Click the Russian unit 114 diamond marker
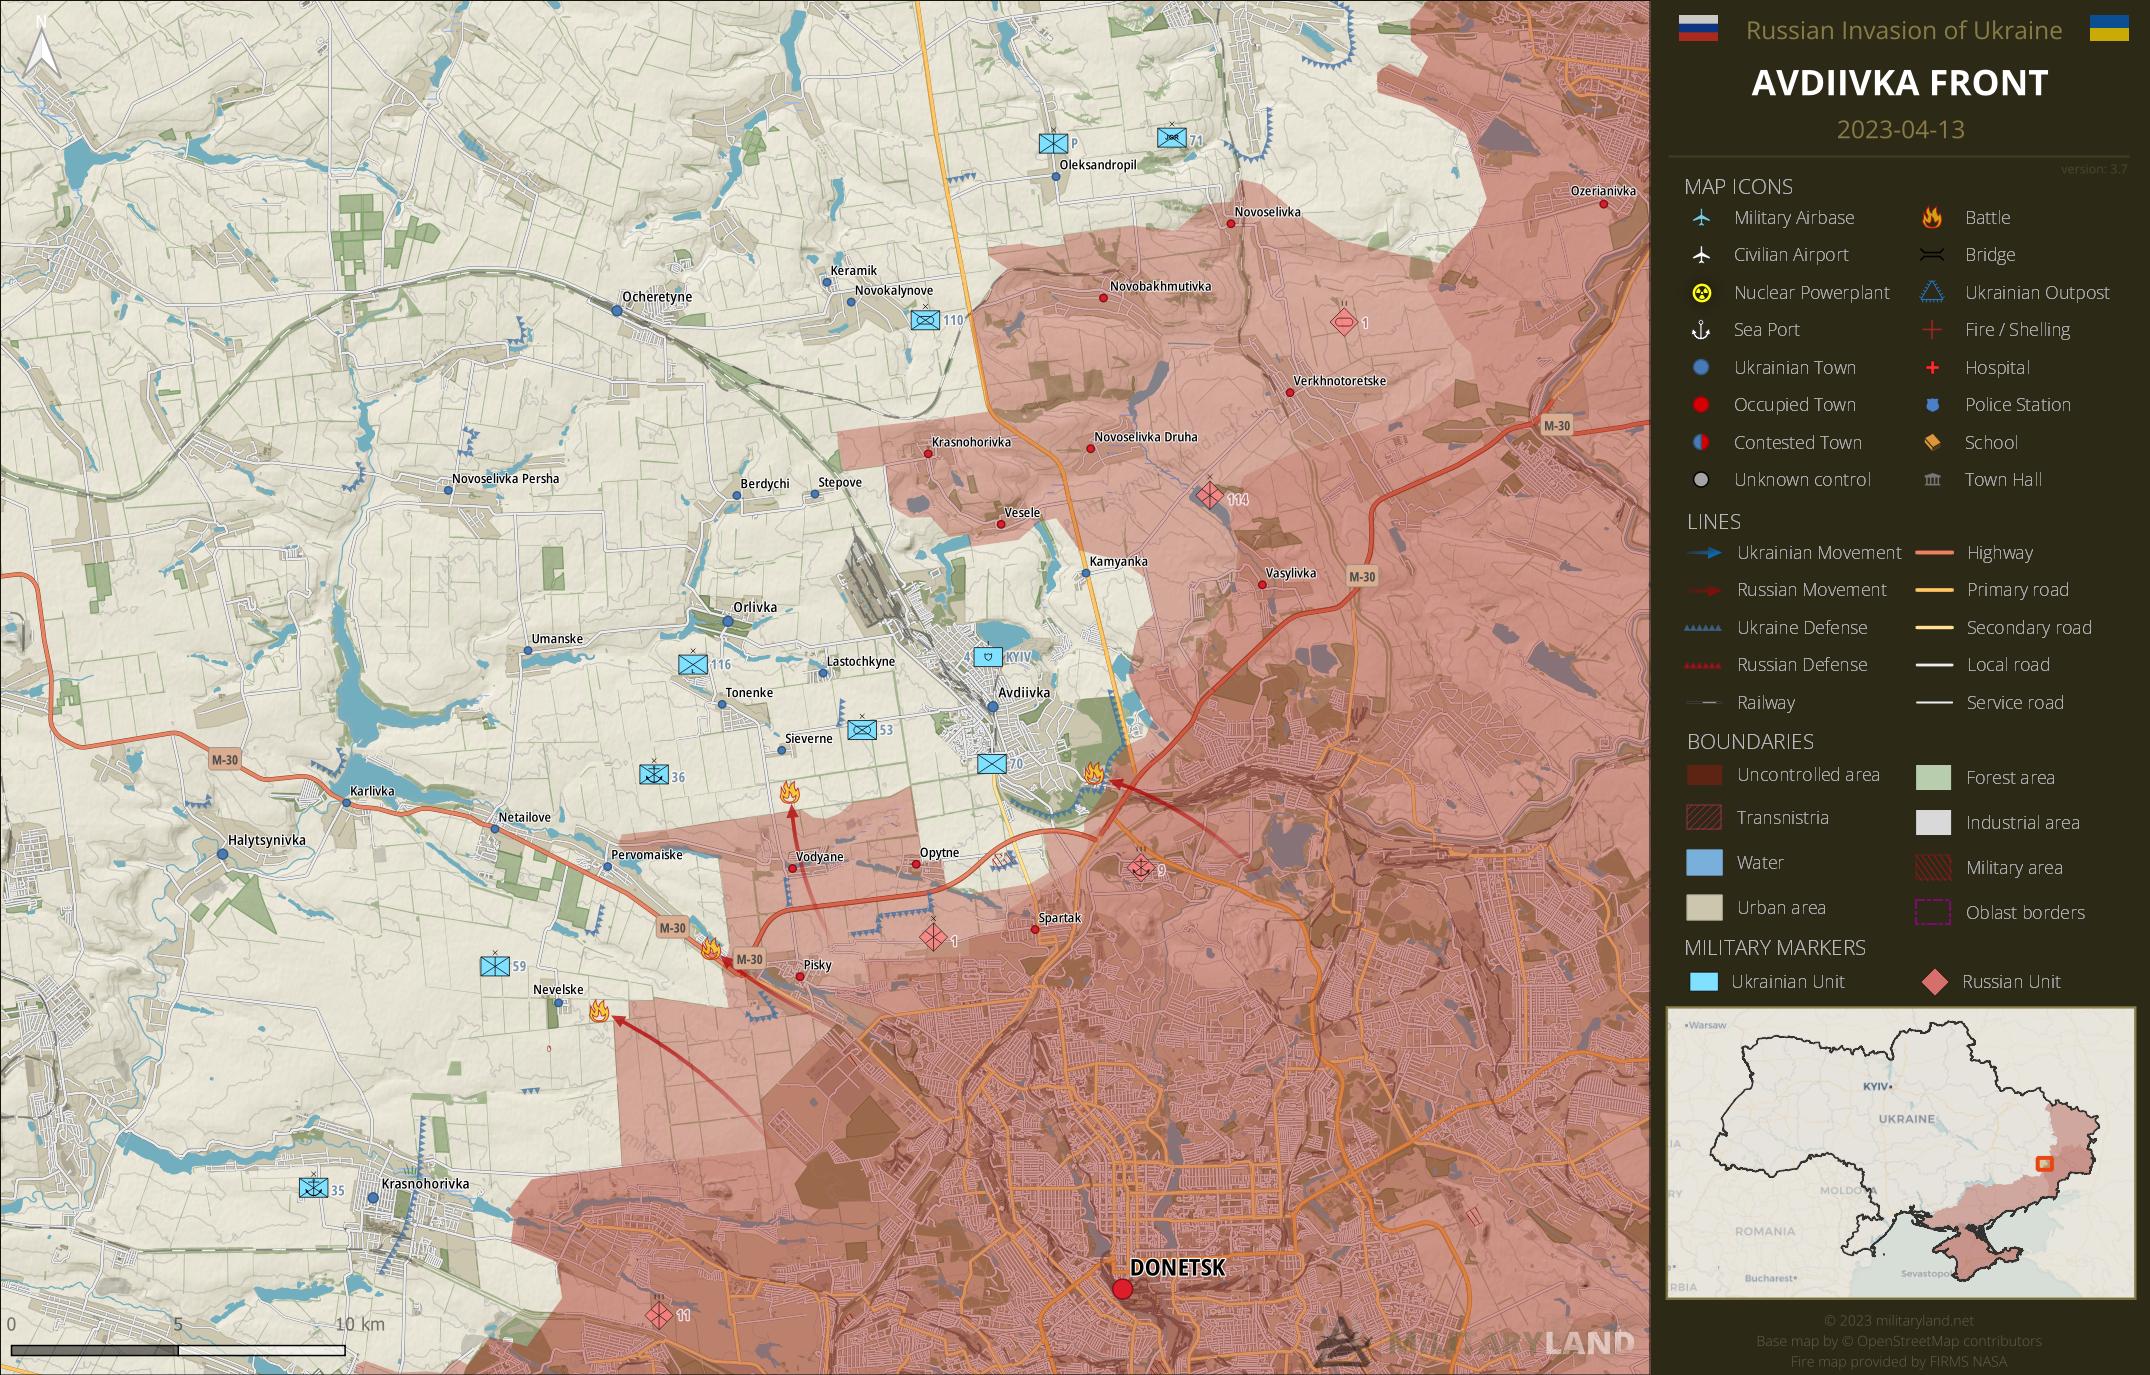 click(x=1210, y=495)
